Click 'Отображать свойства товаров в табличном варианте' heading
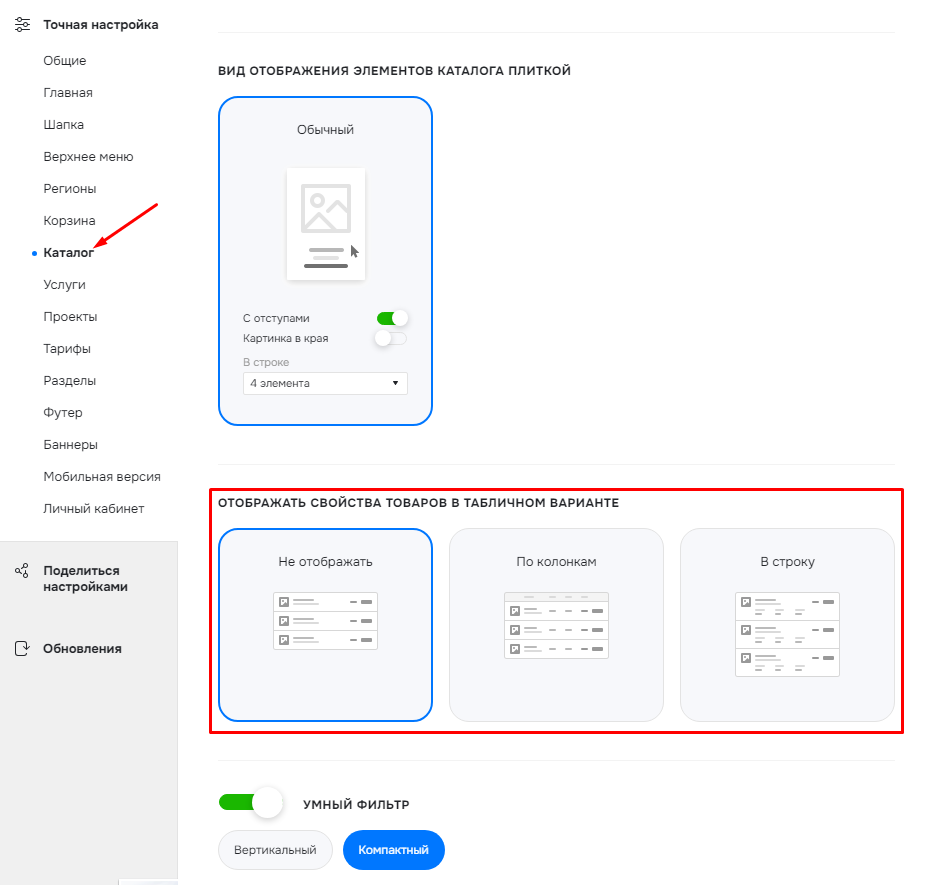This screenshot has height=885, width=927. (419, 503)
